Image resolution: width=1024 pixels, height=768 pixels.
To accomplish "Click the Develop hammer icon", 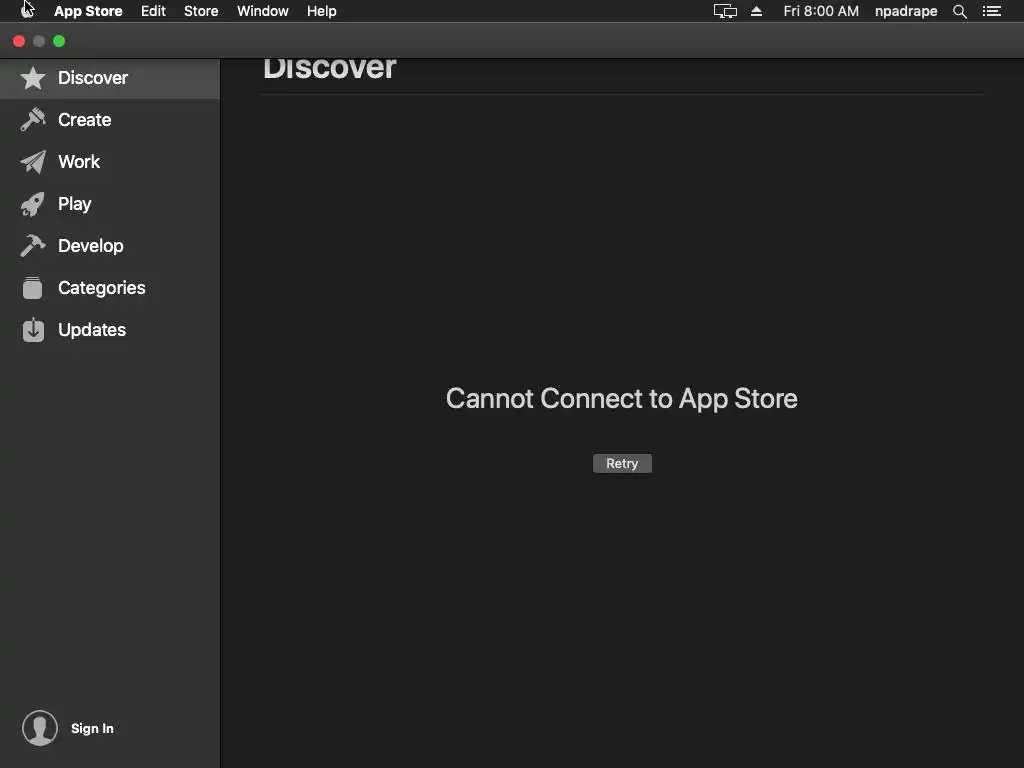I will pos(33,246).
